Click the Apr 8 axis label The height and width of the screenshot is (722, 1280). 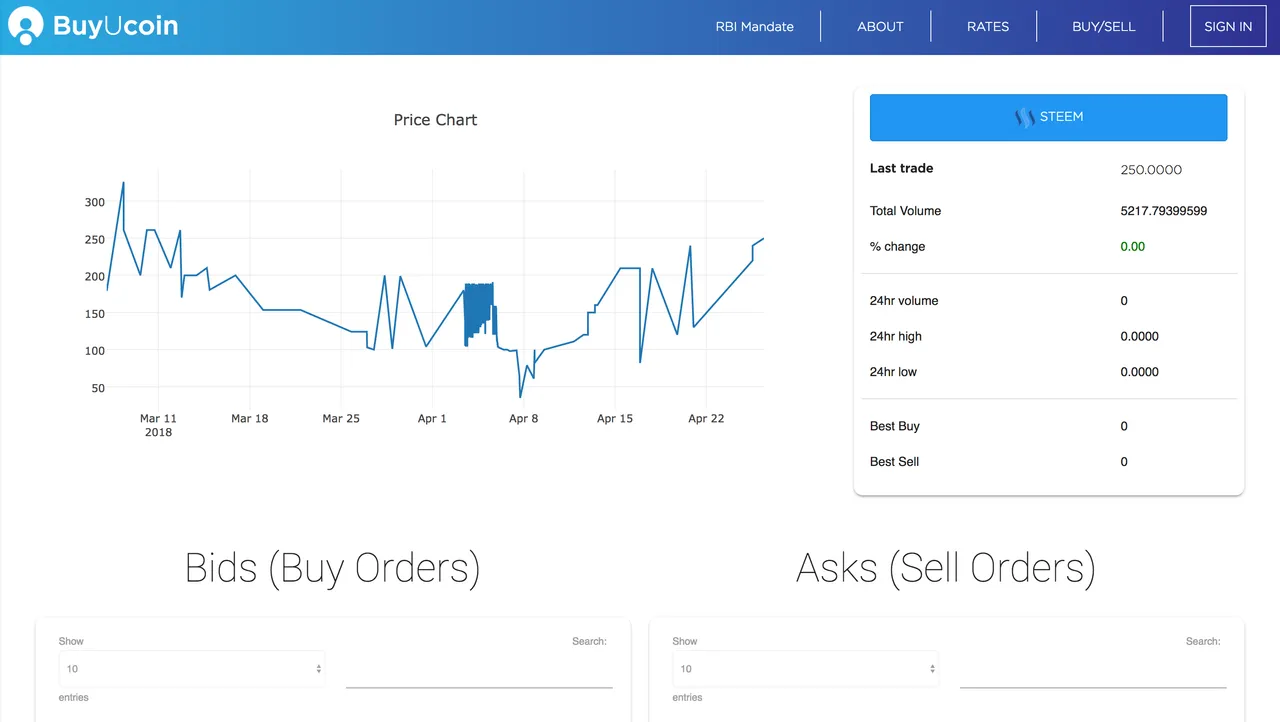click(x=523, y=419)
